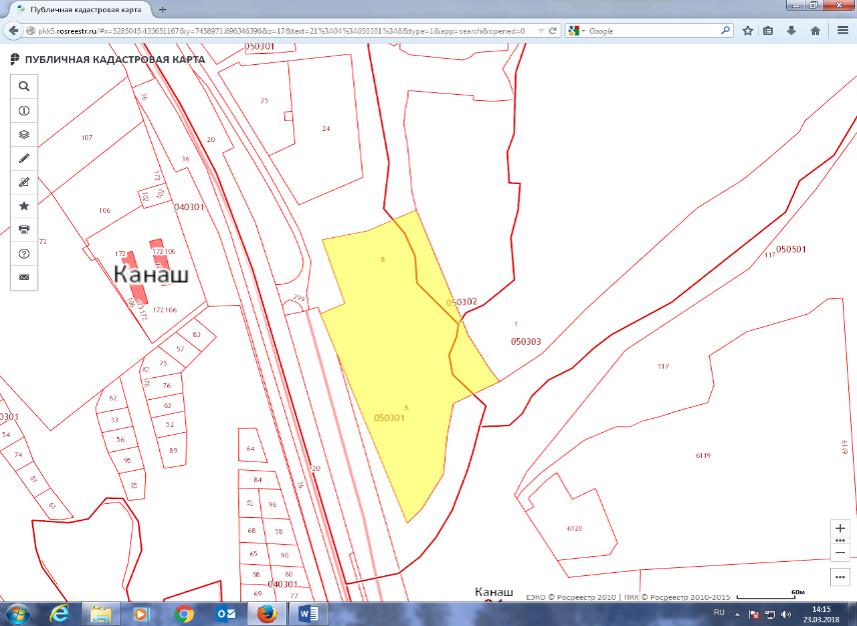Select the pencil drawing tool

(24, 158)
